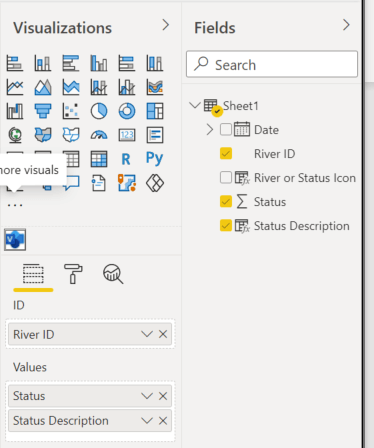This screenshot has width=374, height=448.
Task: Select line and clustered column chart
Action: pyautogui.click(x=127, y=87)
